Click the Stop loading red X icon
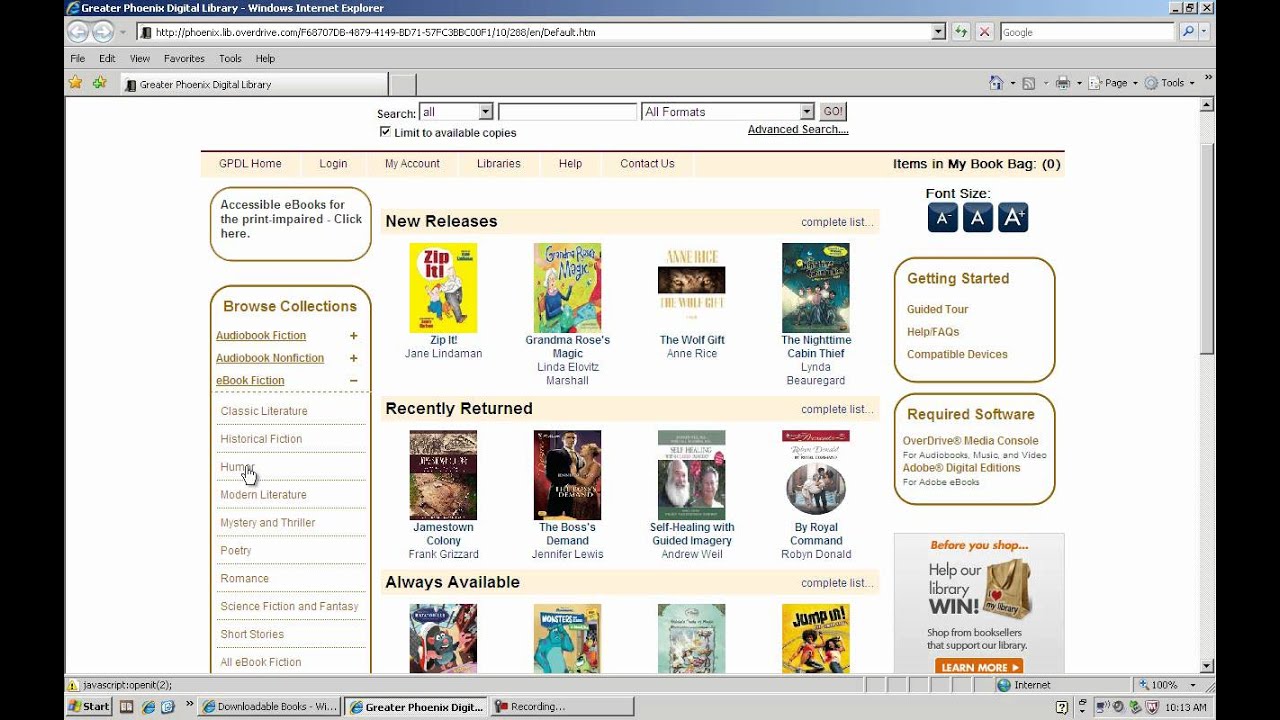 [x=985, y=32]
